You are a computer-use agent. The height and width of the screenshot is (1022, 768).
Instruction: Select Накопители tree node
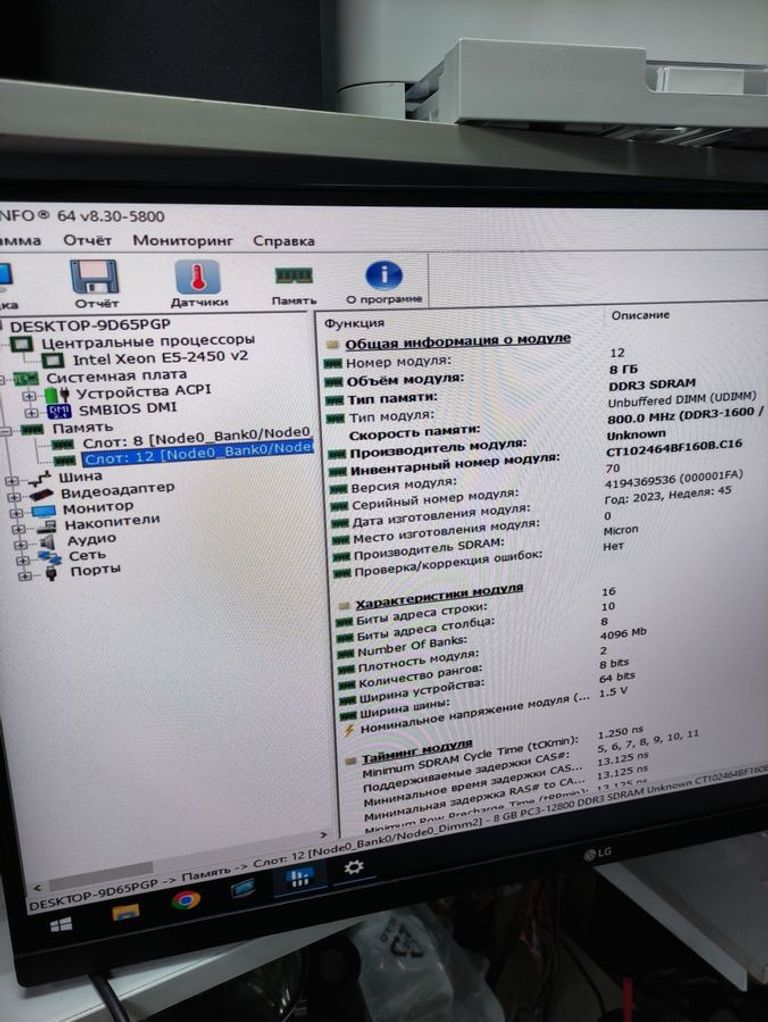click(x=112, y=522)
